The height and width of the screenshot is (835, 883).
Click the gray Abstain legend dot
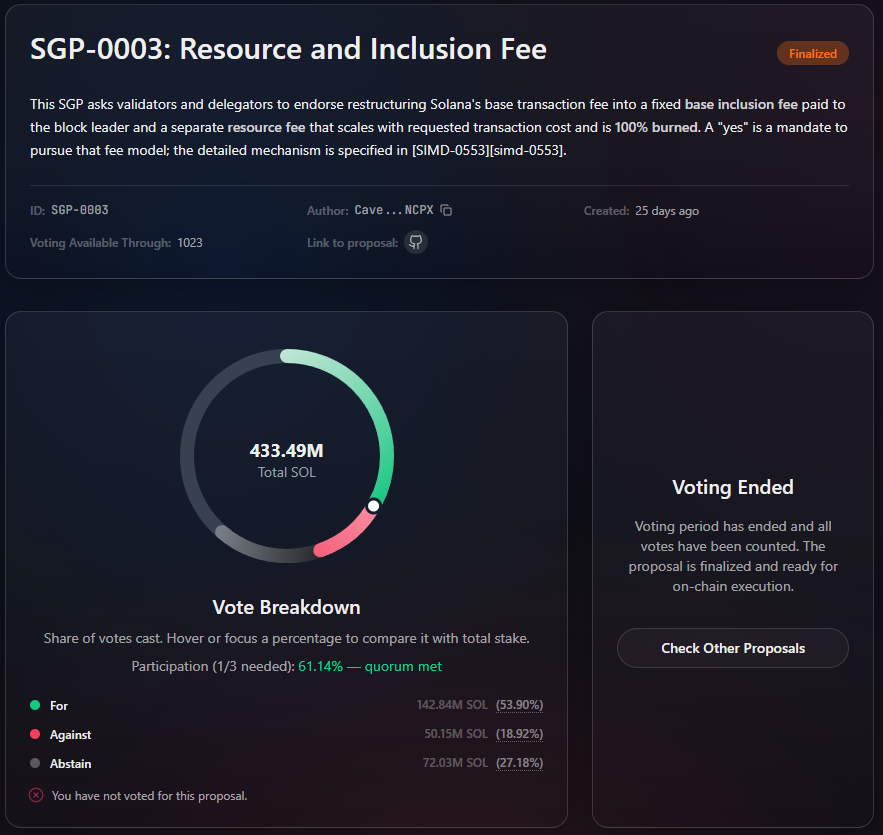[35, 763]
